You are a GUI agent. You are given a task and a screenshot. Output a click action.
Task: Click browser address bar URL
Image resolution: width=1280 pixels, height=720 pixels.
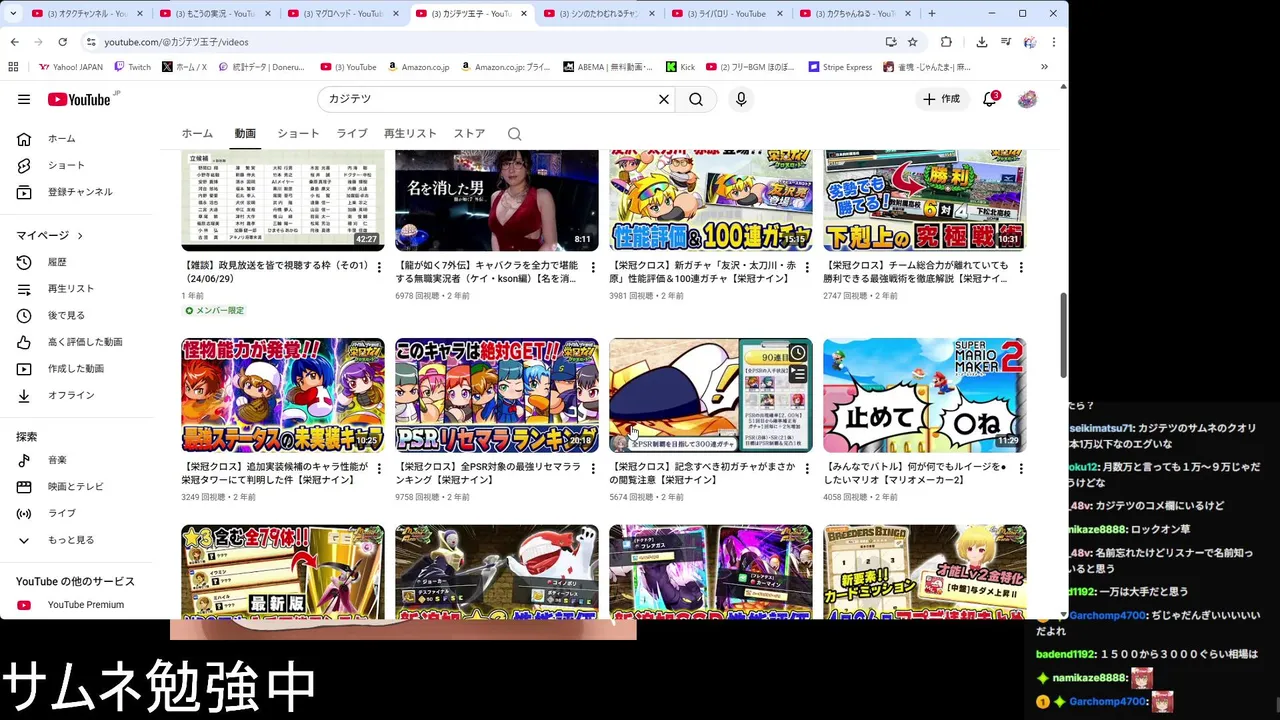pyautogui.click(x=176, y=42)
